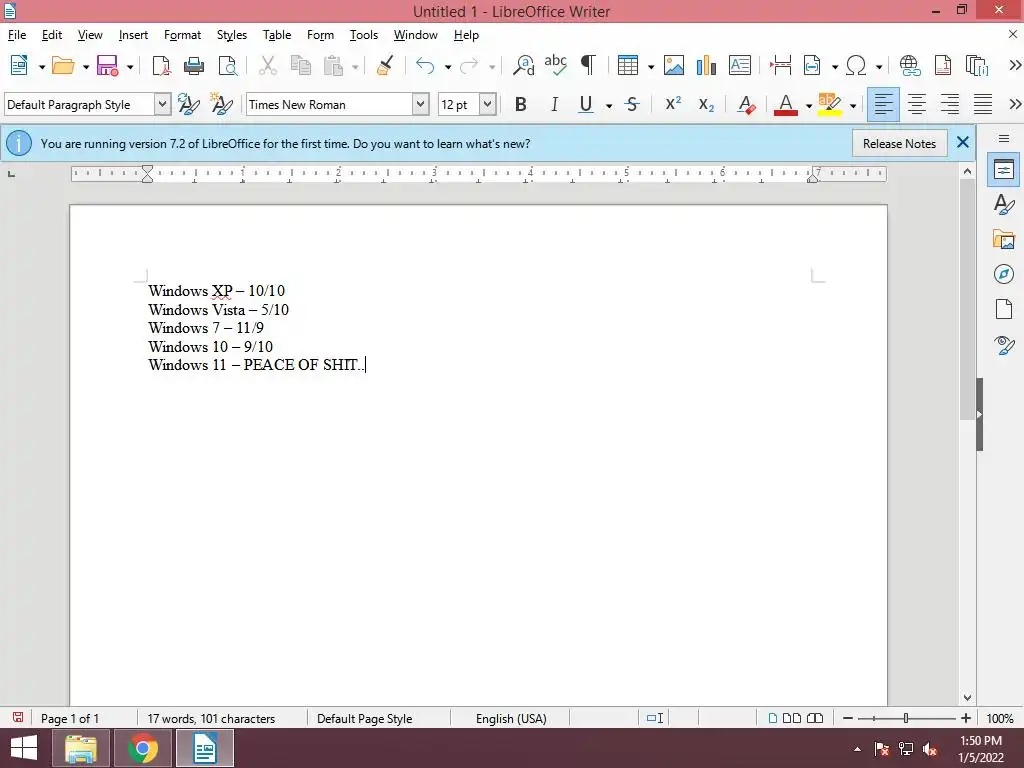Screen dimensions: 1024x768
Task: Set Align Right paragraph alignment
Action: click(950, 104)
